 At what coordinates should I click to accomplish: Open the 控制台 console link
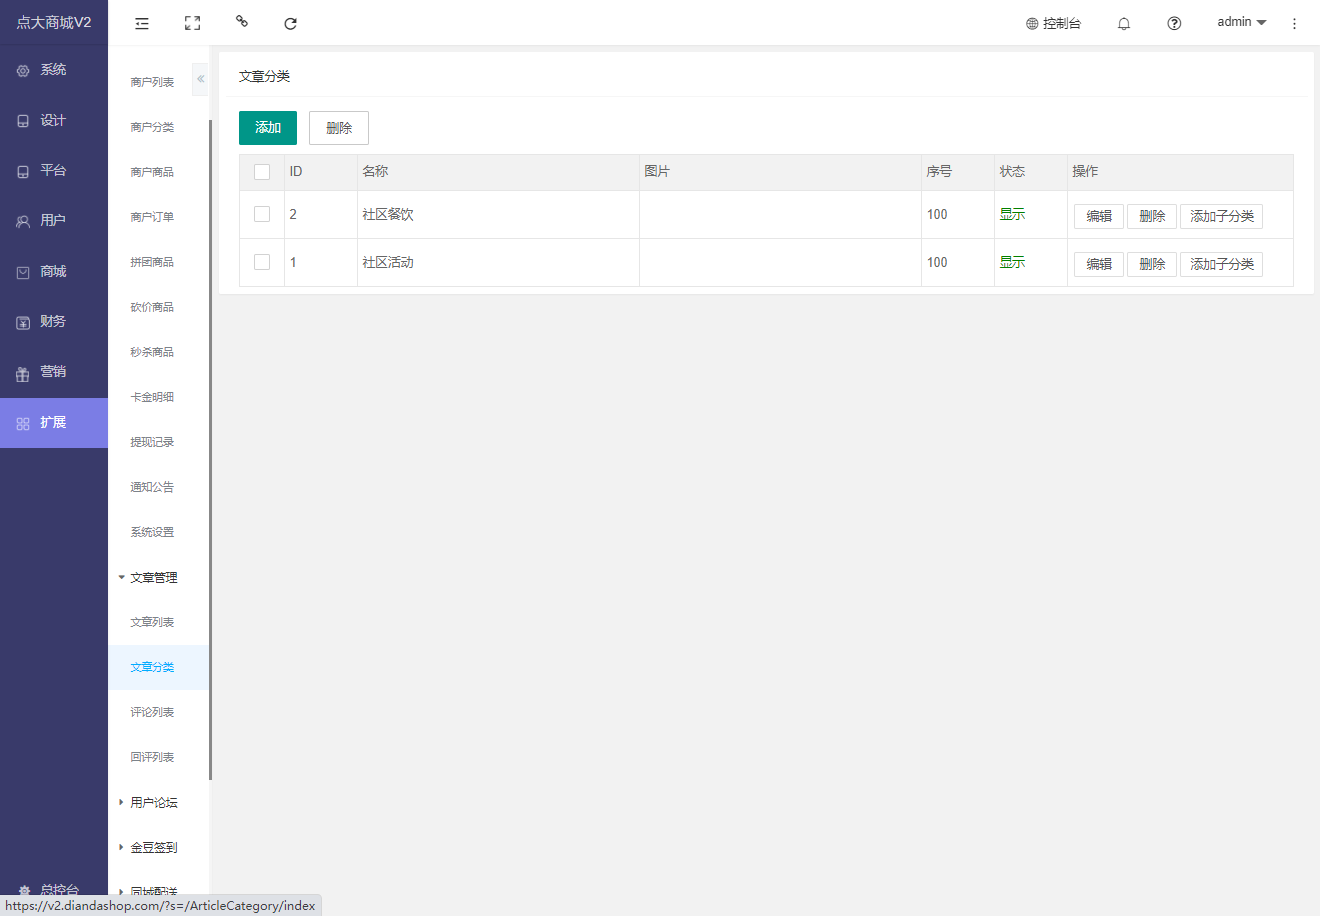point(1053,23)
